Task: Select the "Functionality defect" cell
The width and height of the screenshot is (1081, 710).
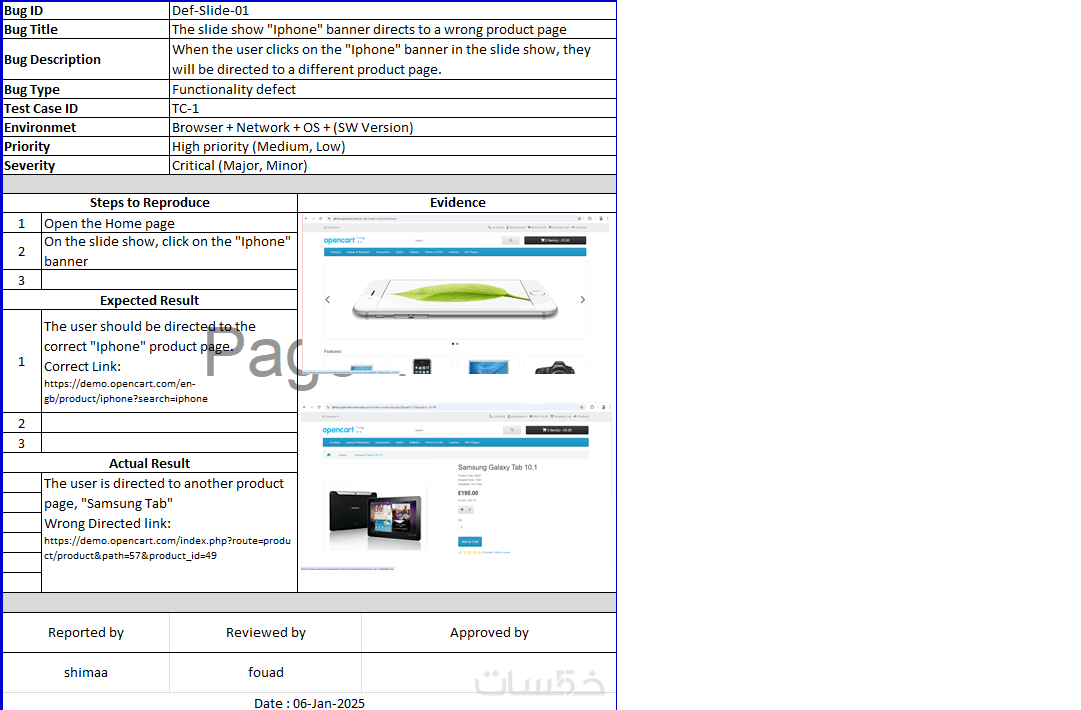Action: click(393, 90)
